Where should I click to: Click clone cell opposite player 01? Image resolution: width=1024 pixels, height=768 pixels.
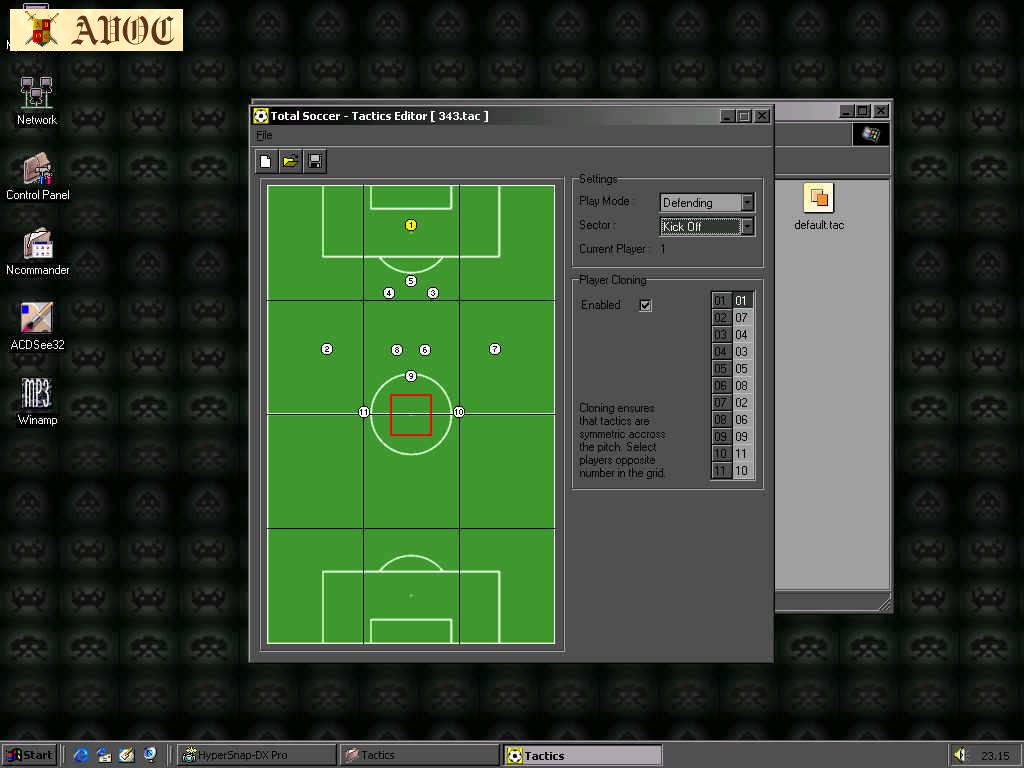743,300
